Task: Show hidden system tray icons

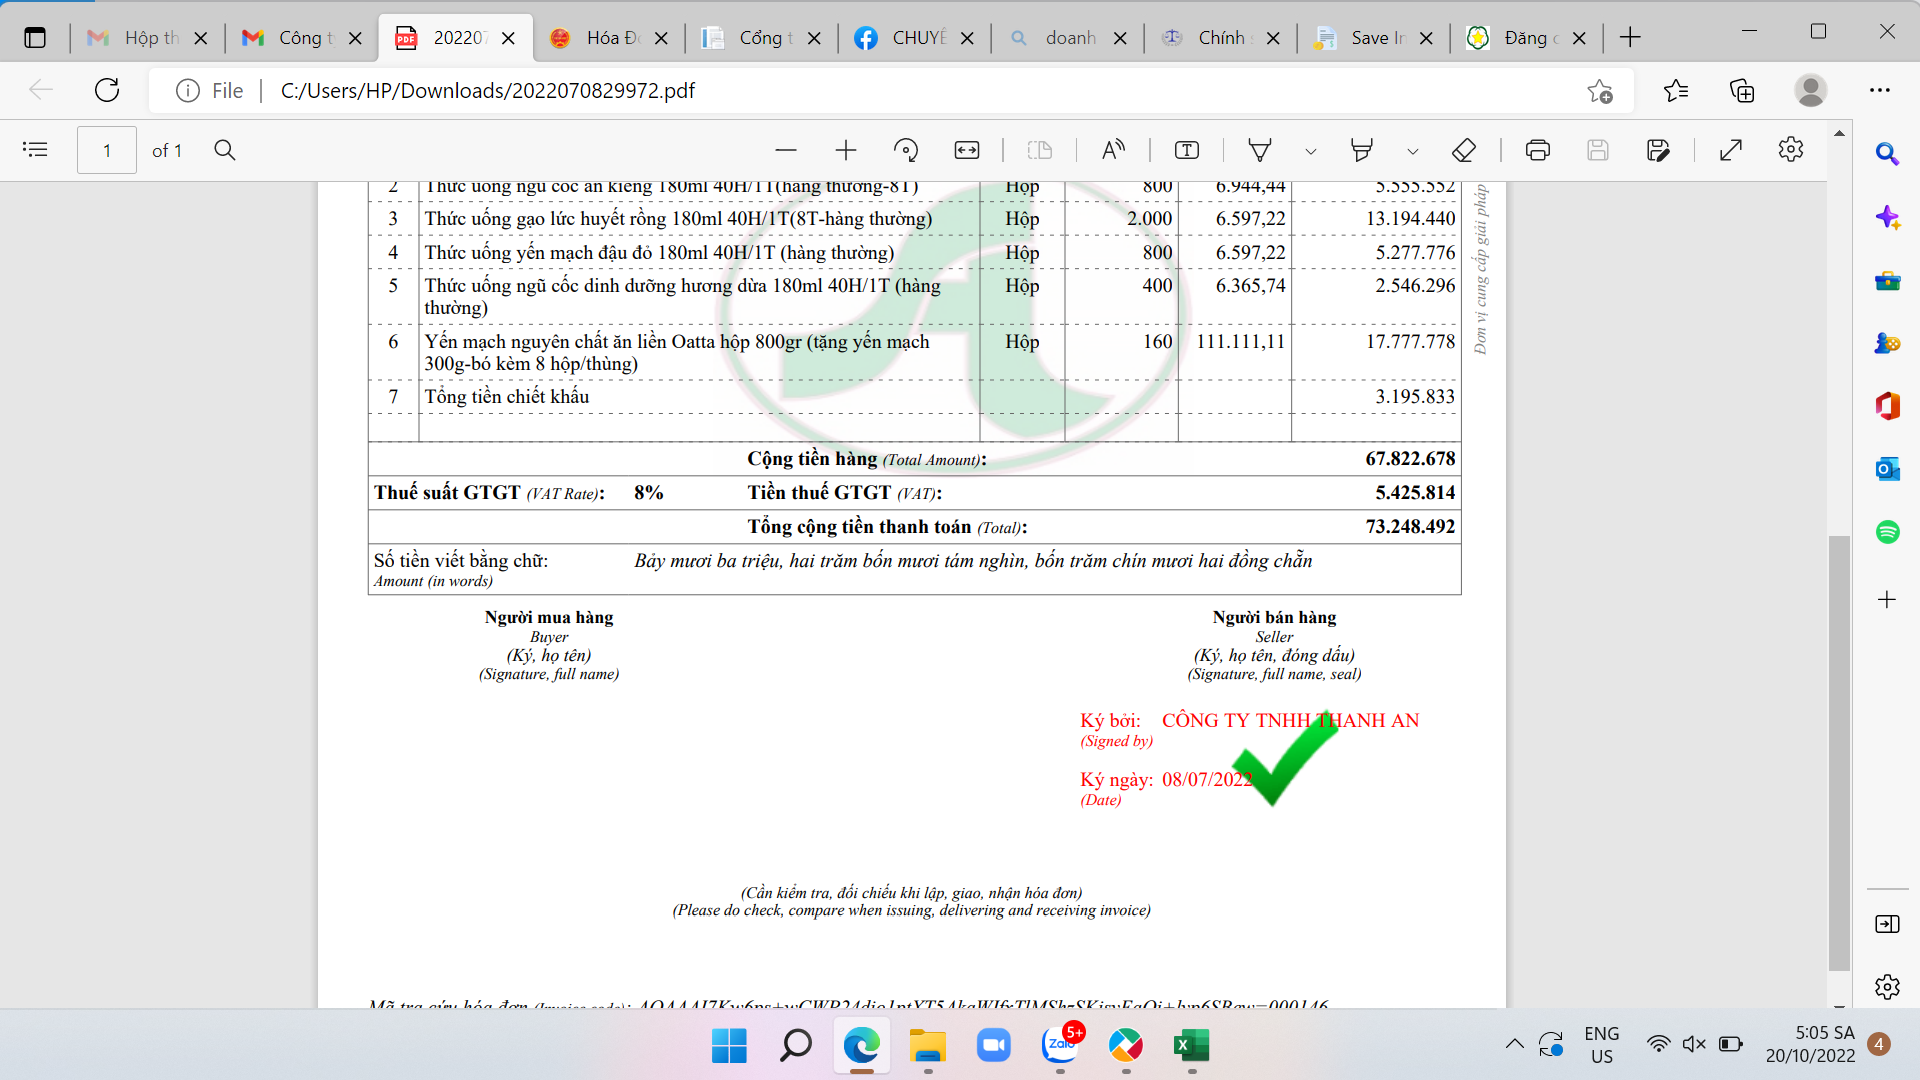Action: click(1515, 1044)
